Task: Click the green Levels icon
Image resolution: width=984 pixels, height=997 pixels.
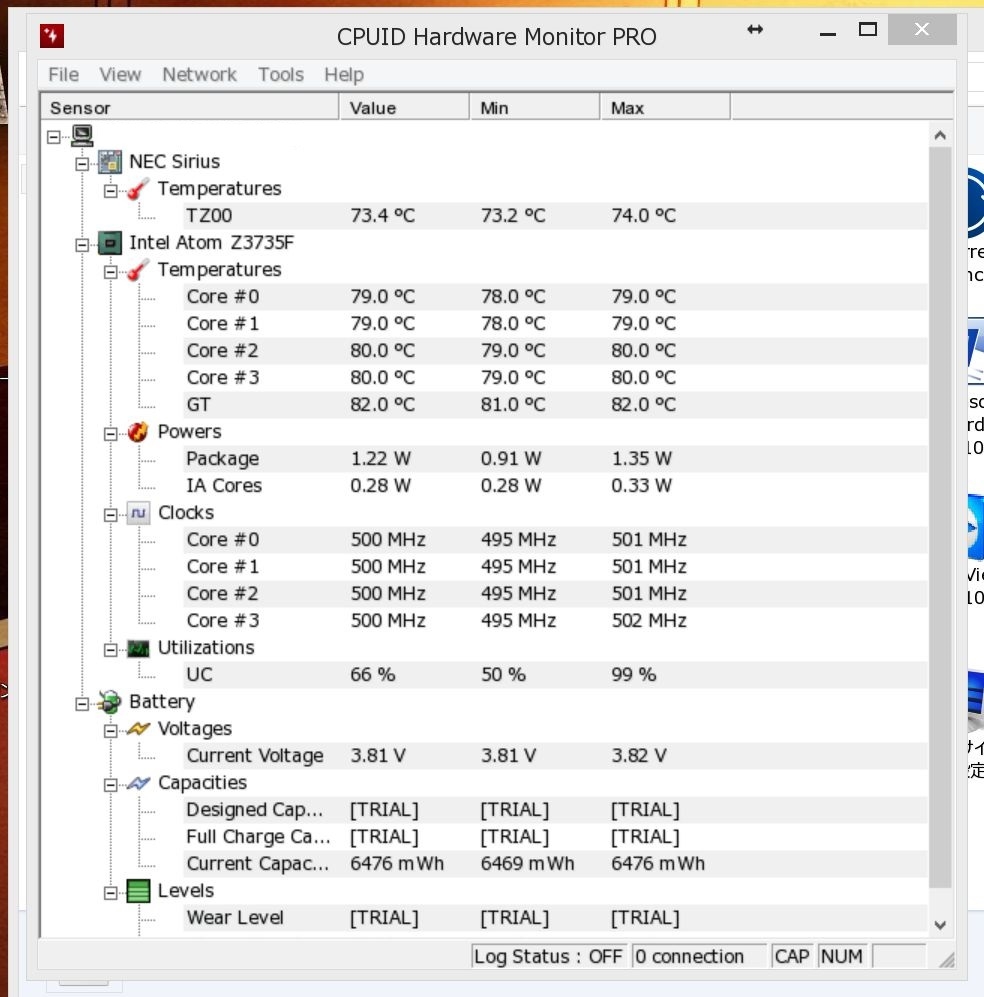Action: point(138,891)
